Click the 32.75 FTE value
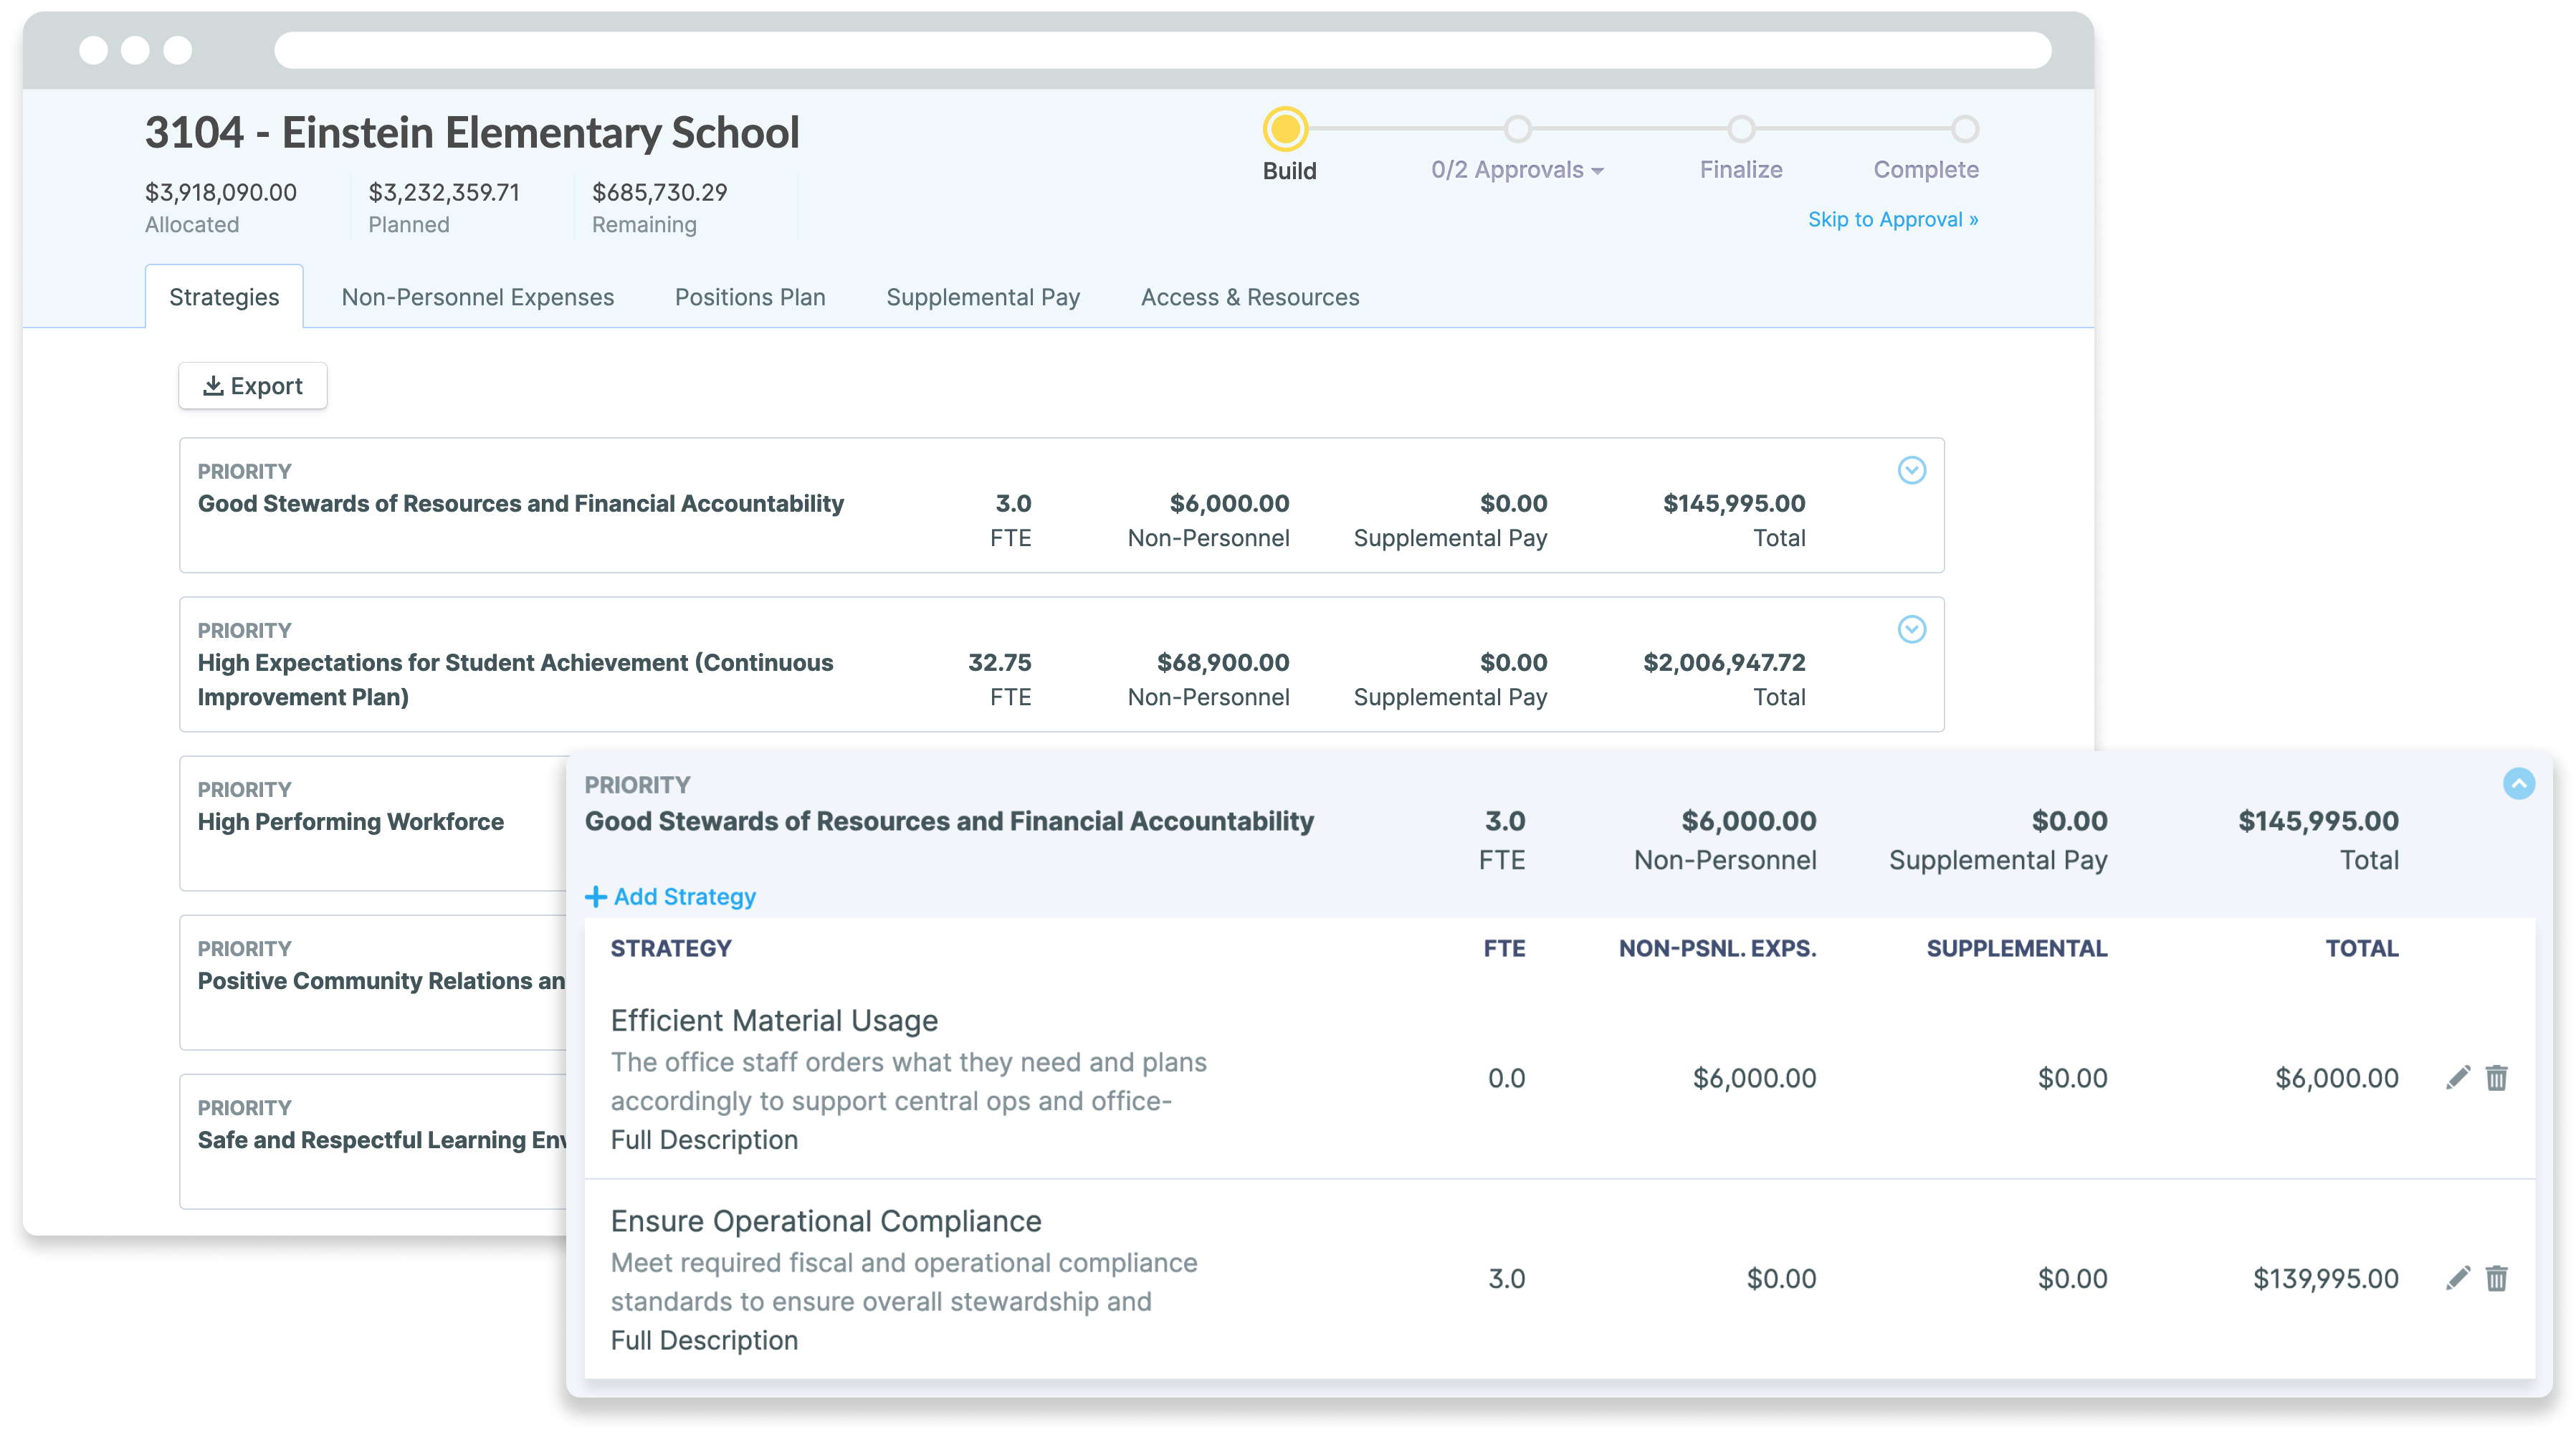Image resolution: width=2576 pixels, height=1432 pixels. (999, 662)
